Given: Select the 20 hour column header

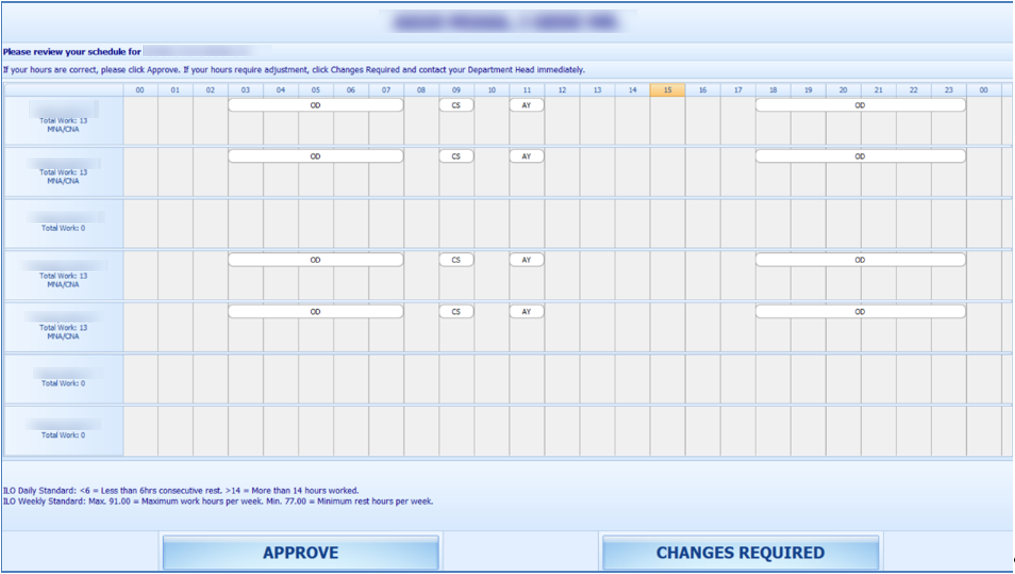Looking at the screenshot, I should 843,90.
